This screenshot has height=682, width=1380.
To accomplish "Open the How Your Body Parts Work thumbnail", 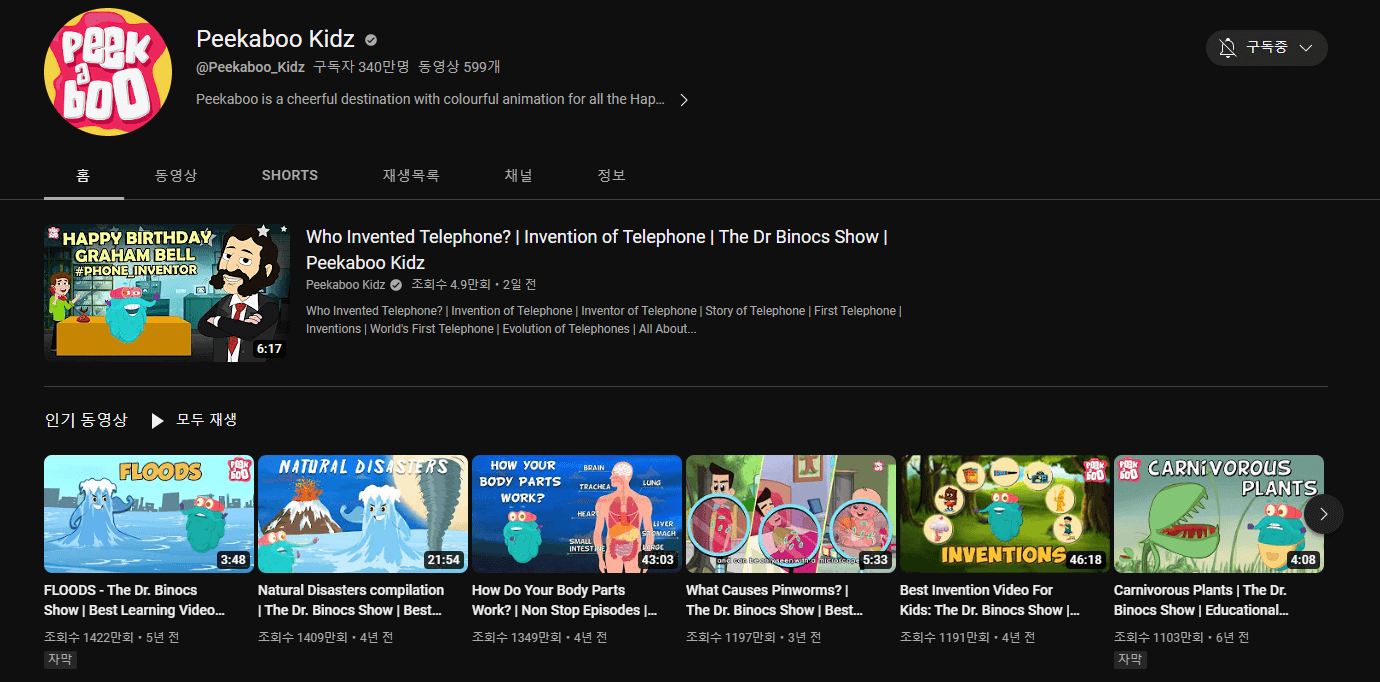I will click(x=577, y=514).
